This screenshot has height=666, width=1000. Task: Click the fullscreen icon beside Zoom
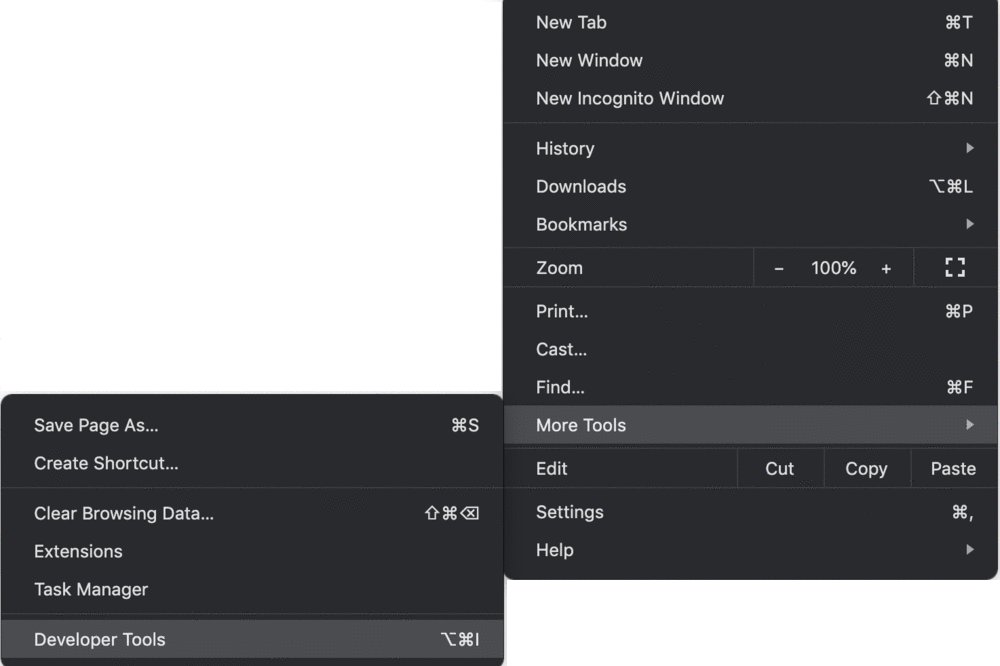[955, 267]
